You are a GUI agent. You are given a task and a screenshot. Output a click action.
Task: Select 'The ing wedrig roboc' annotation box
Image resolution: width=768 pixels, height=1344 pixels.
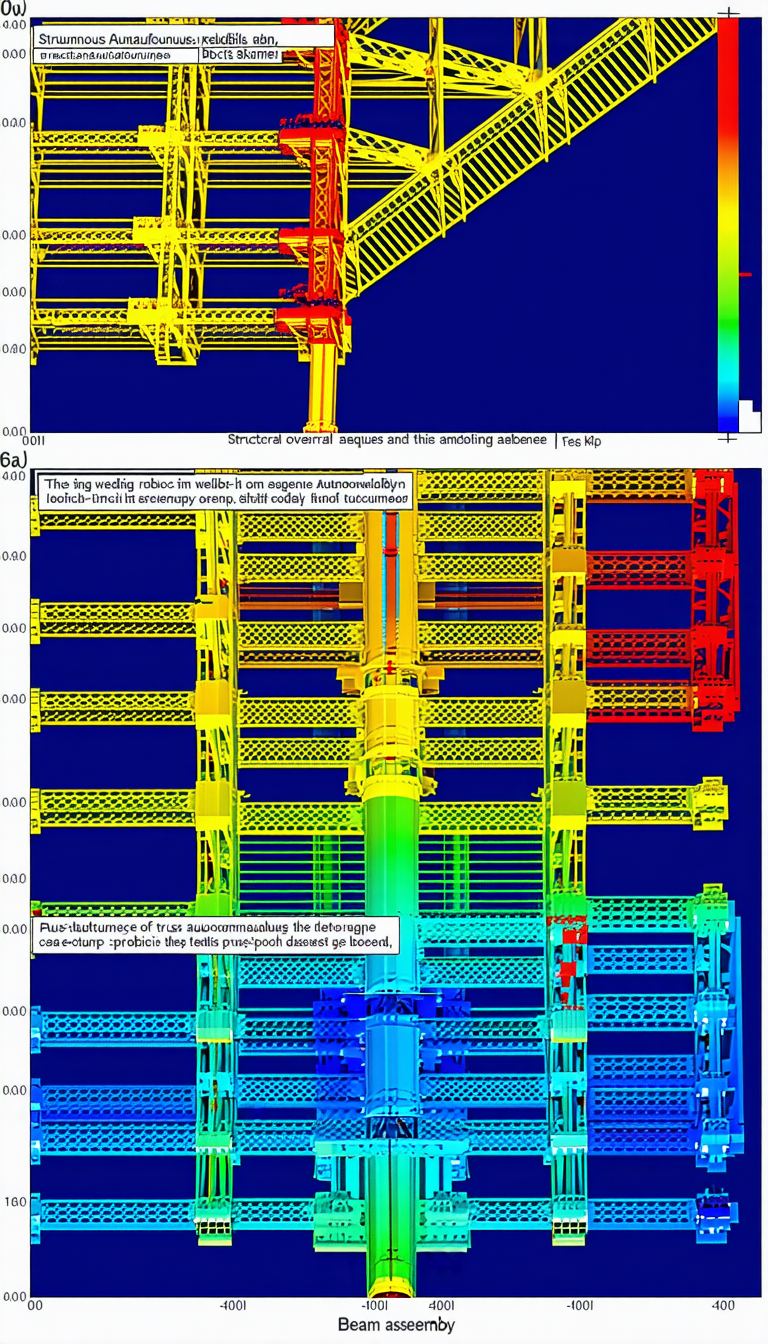[225, 491]
